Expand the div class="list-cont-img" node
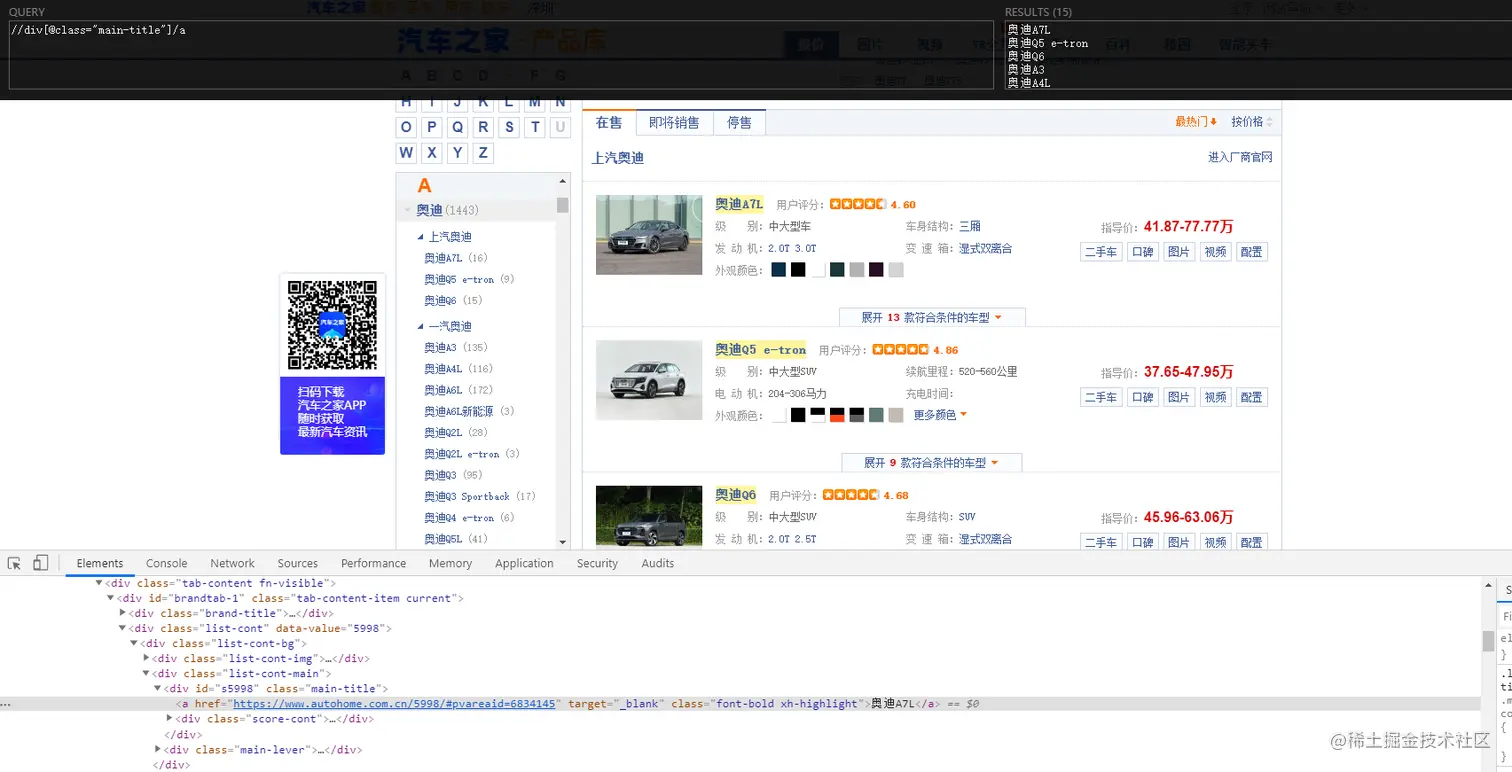The image size is (1512, 772). point(146,658)
